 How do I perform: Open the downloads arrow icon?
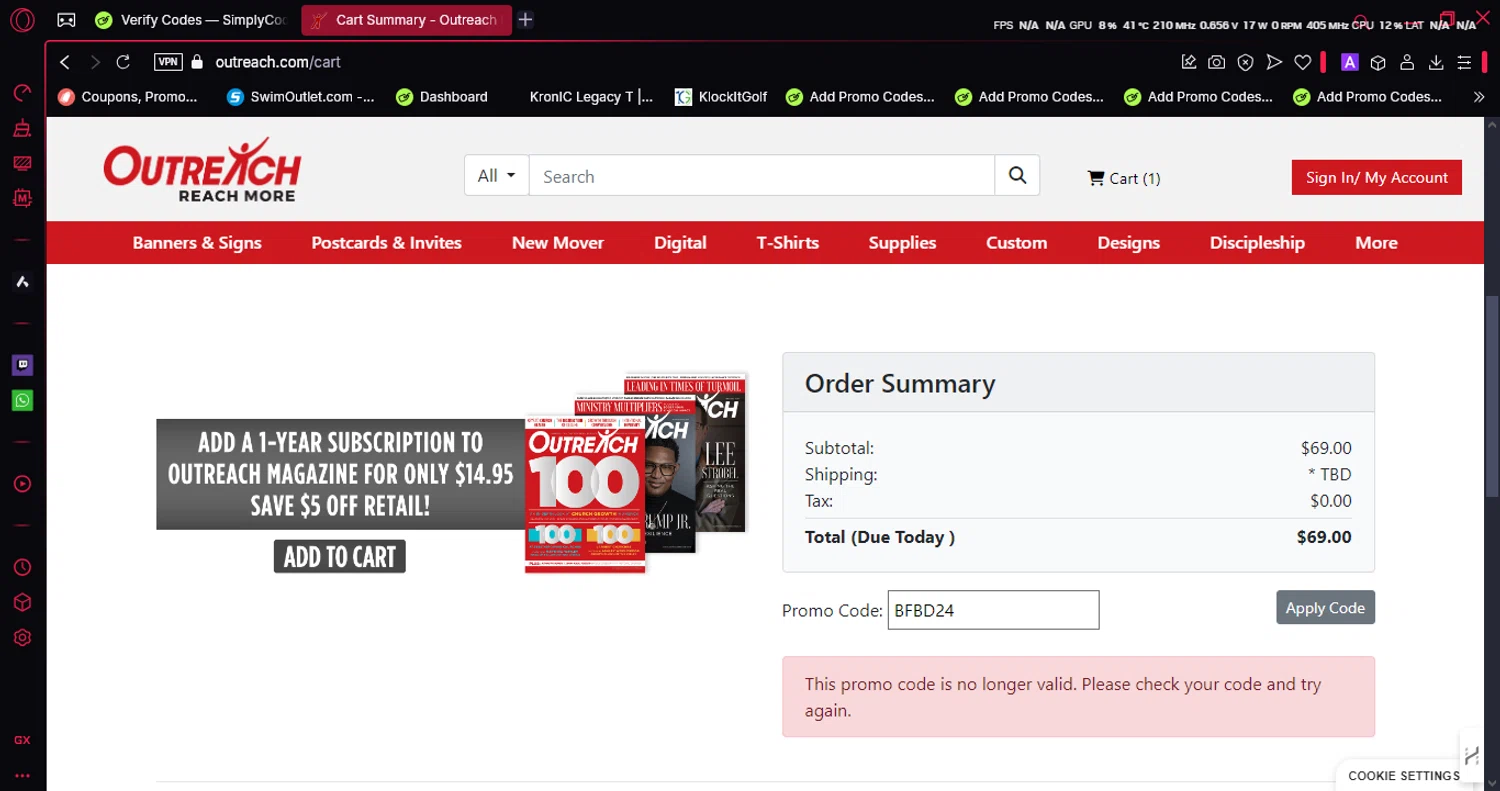click(x=1436, y=62)
